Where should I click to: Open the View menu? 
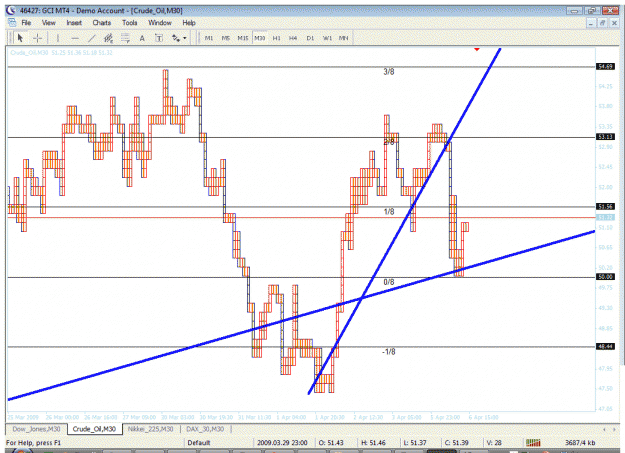49,23
